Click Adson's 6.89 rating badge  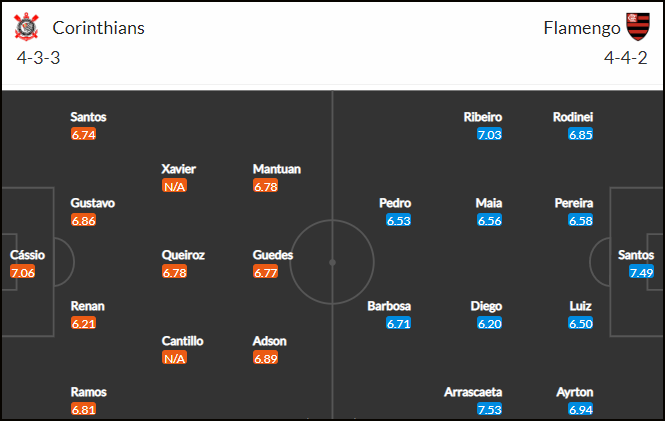tap(265, 358)
